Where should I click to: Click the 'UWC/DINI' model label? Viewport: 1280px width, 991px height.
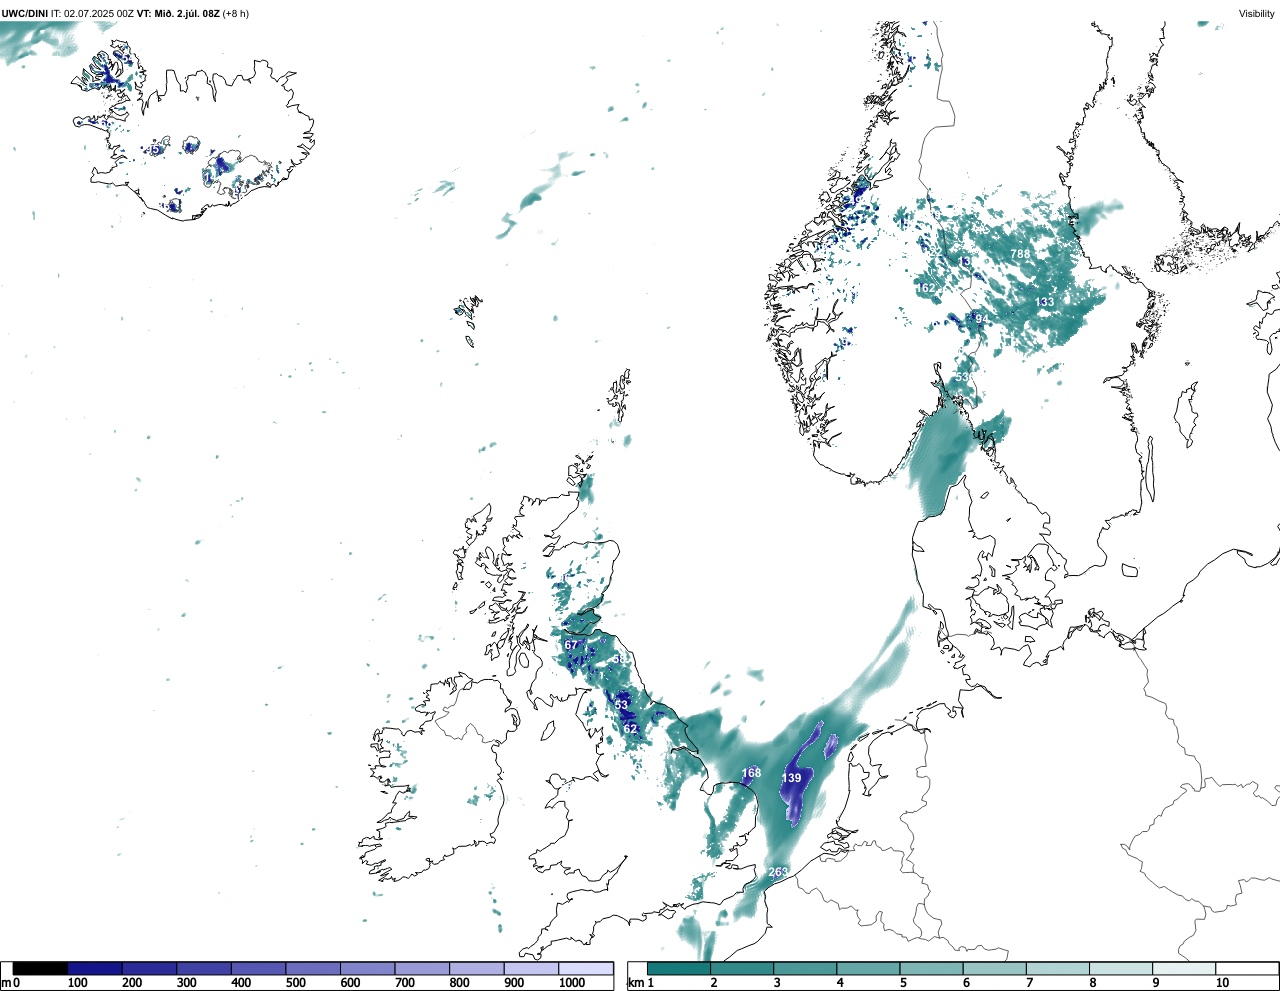[24, 13]
